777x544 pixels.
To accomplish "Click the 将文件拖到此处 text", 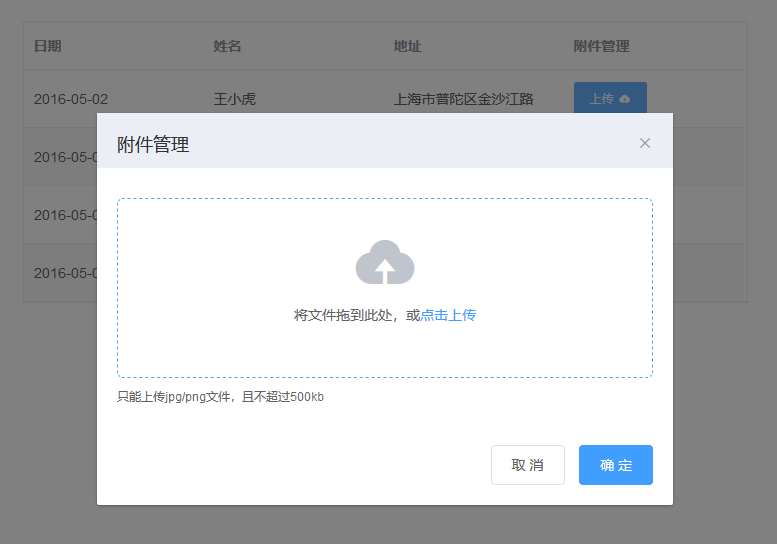I will pos(343,315).
